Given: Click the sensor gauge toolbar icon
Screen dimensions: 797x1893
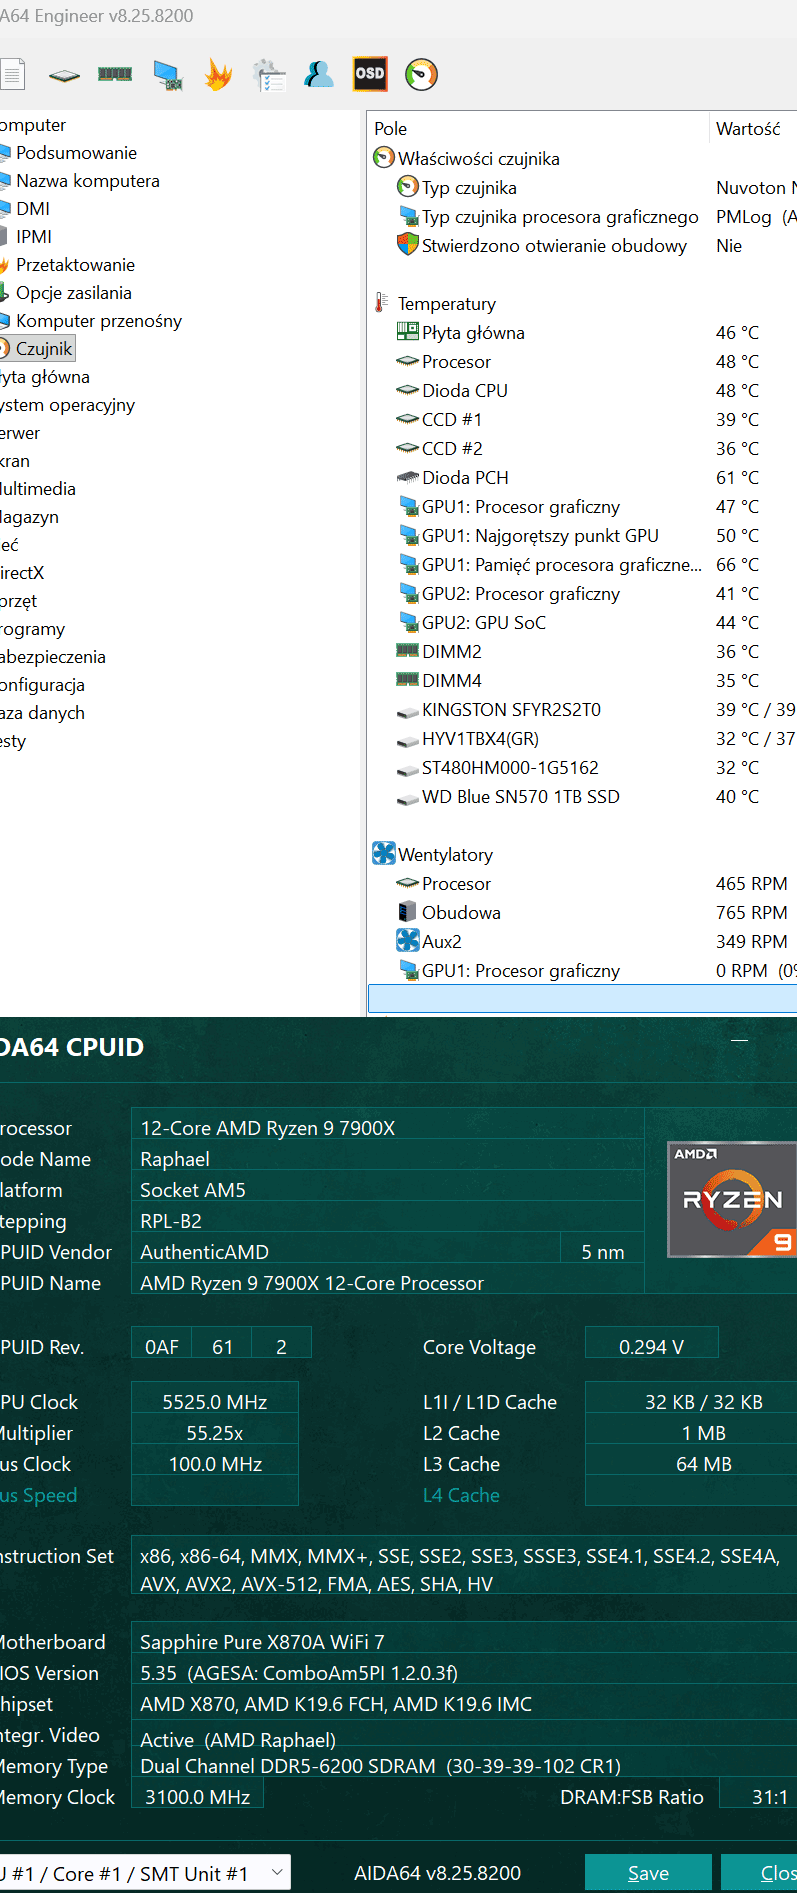Looking at the screenshot, I should click(x=421, y=75).
